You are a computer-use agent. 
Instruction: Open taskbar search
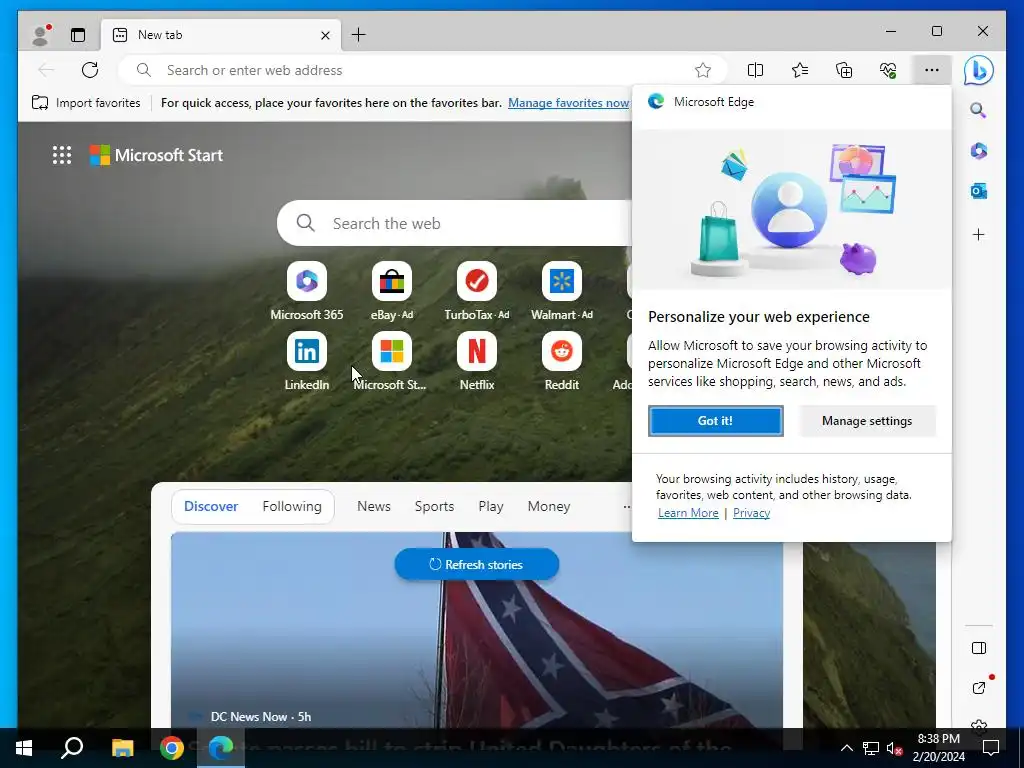pos(72,748)
